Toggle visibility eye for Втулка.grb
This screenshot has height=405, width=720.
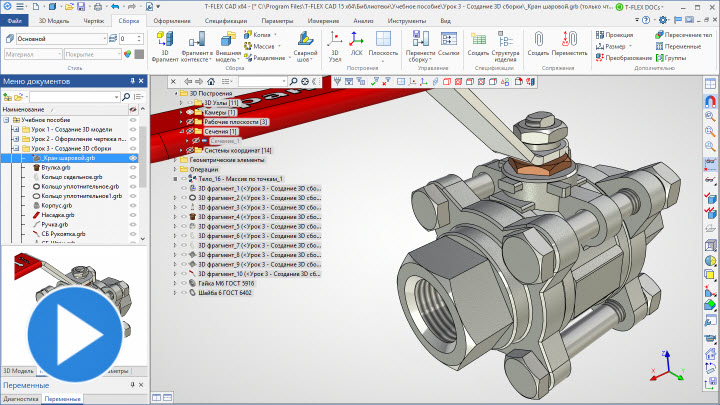(132, 167)
